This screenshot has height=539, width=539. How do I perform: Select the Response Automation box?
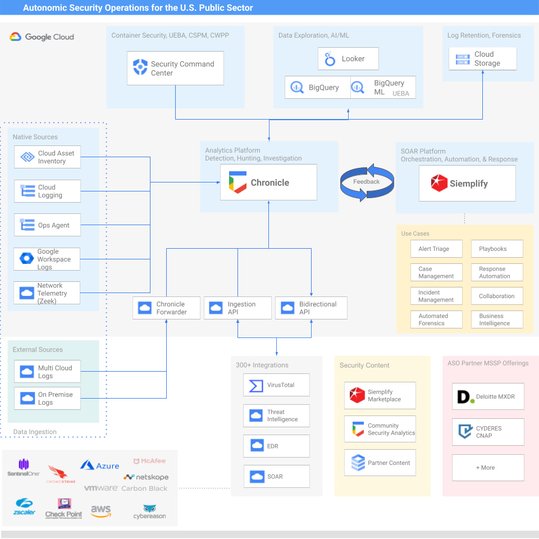497,272
